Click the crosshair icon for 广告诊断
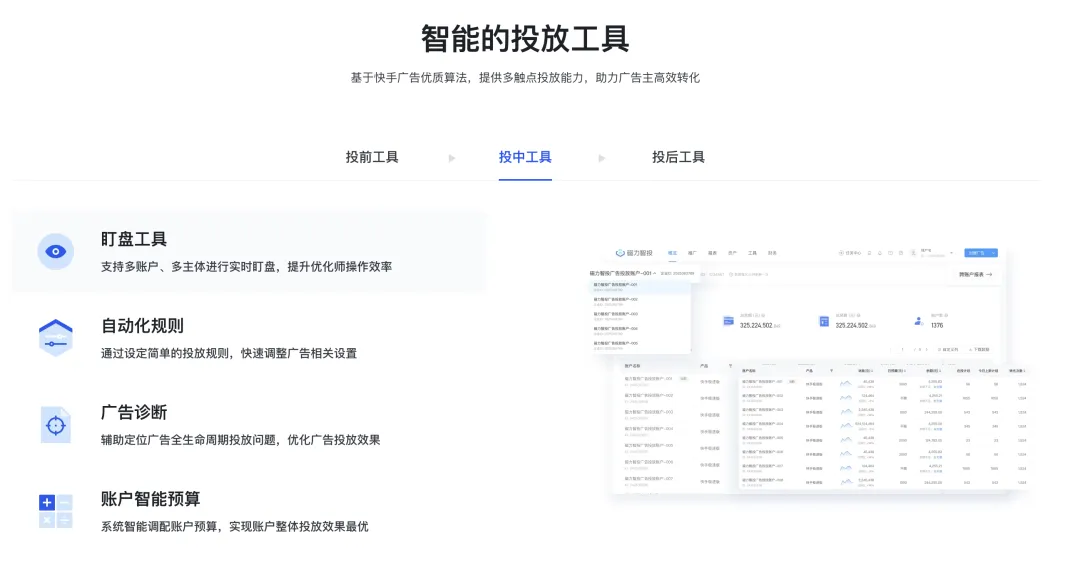Image resolution: width=1080 pixels, height=563 pixels. (x=56, y=425)
